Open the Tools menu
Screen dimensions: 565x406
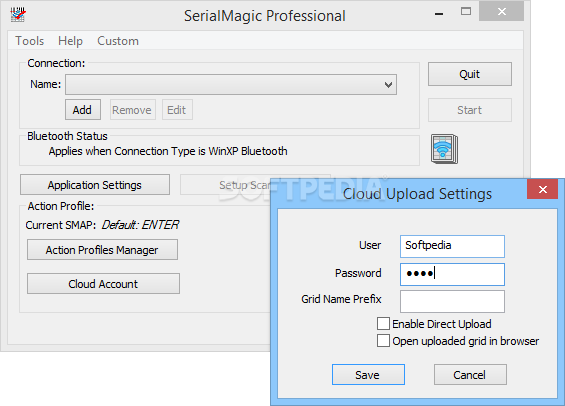point(30,41)
